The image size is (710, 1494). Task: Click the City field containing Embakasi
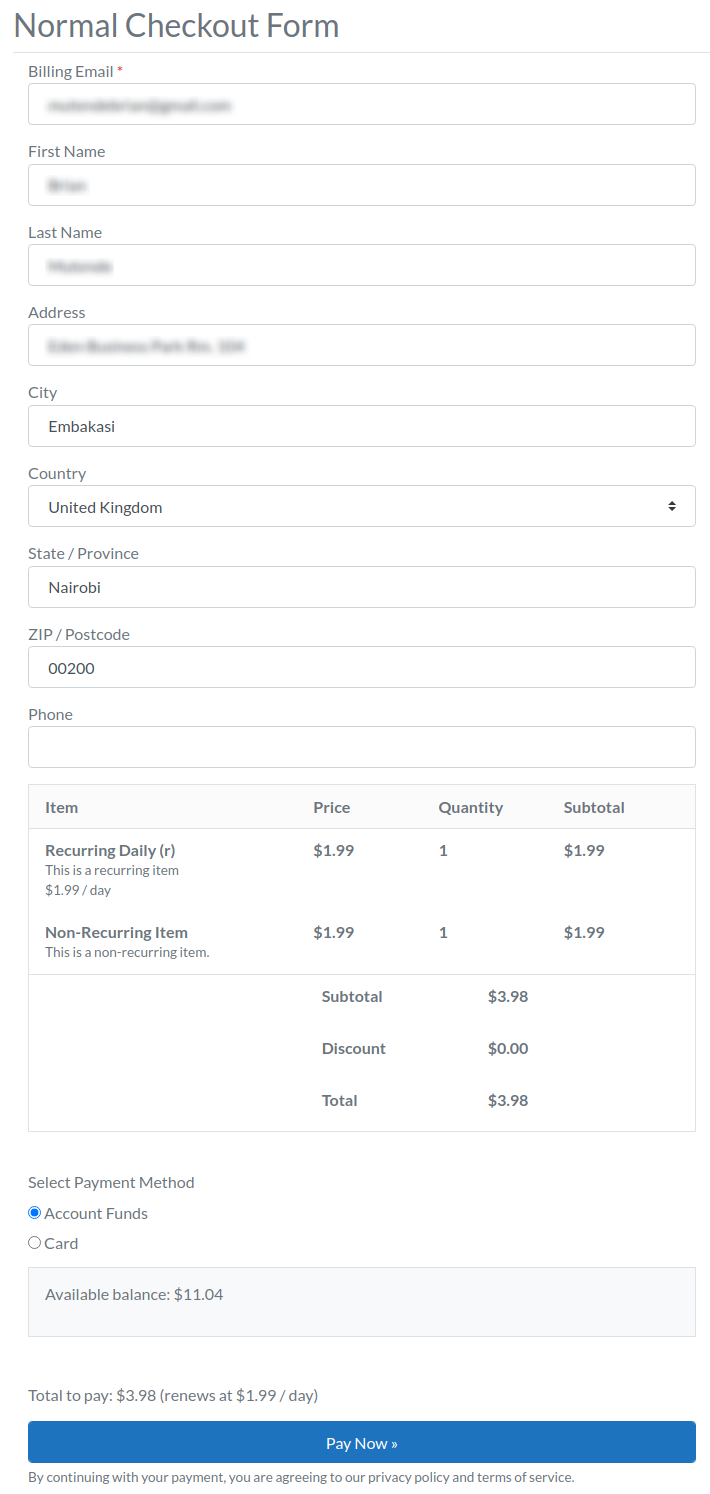click(361, 426)
